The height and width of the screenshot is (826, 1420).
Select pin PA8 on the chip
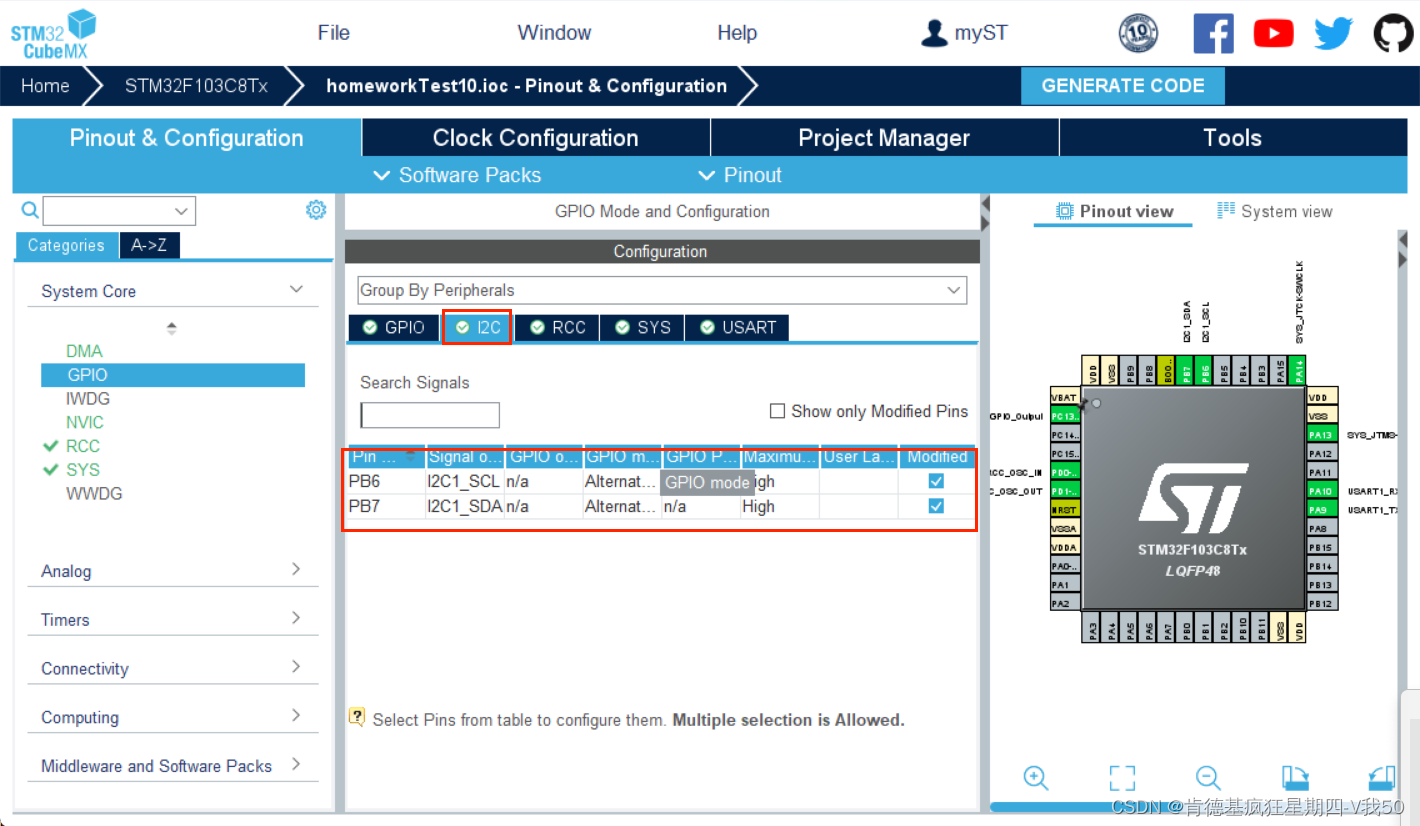(x=1322, y=527)
